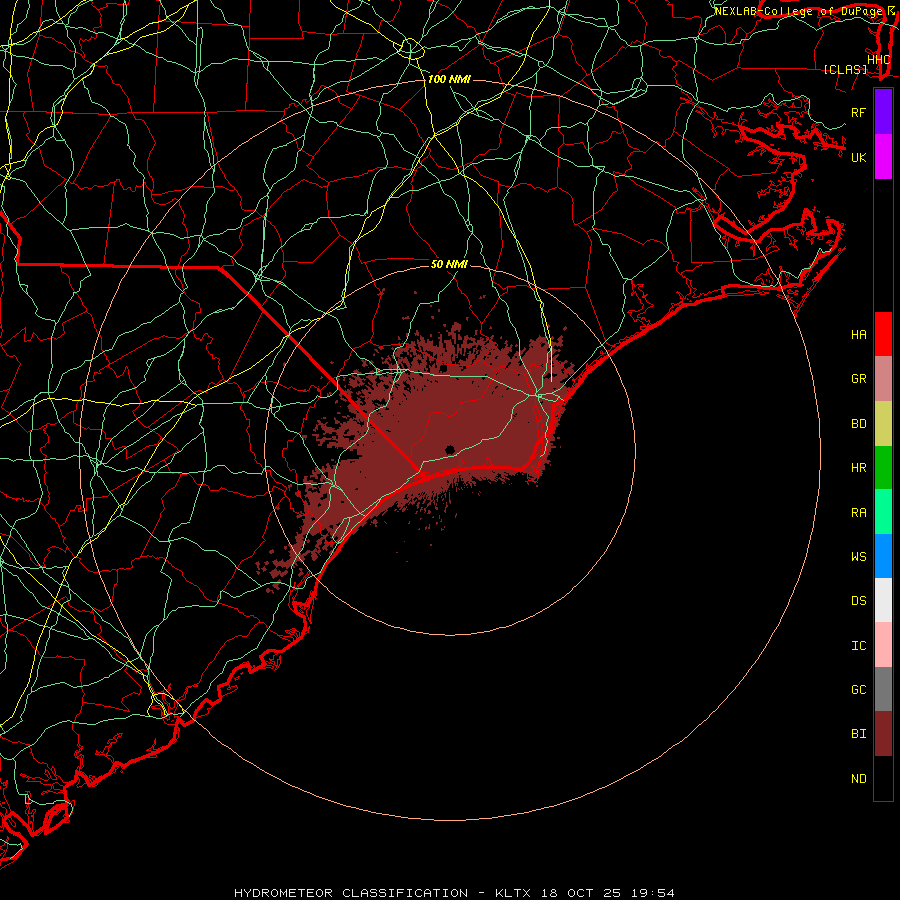The image size is (900, 900).
Task: Click the WS legend label
Action: click(x=859, y=556)
